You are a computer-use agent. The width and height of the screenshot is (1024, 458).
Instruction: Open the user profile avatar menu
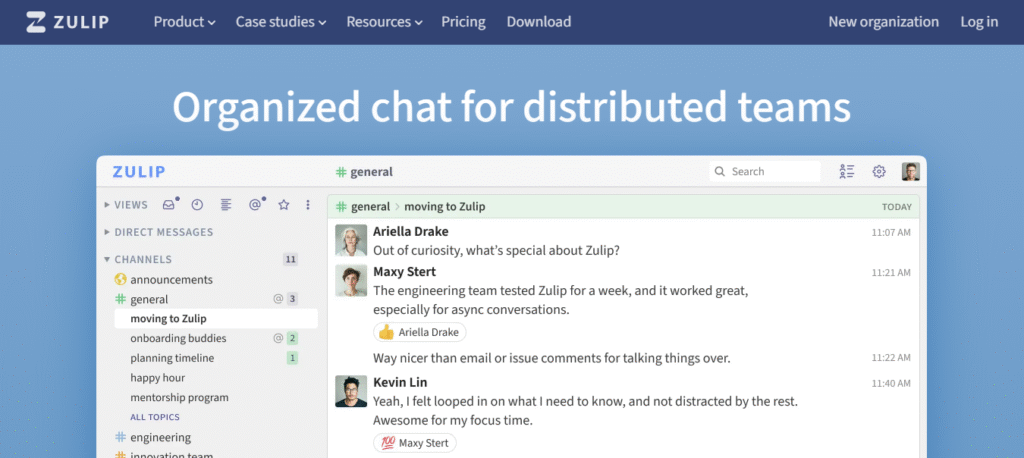point(910,172)
